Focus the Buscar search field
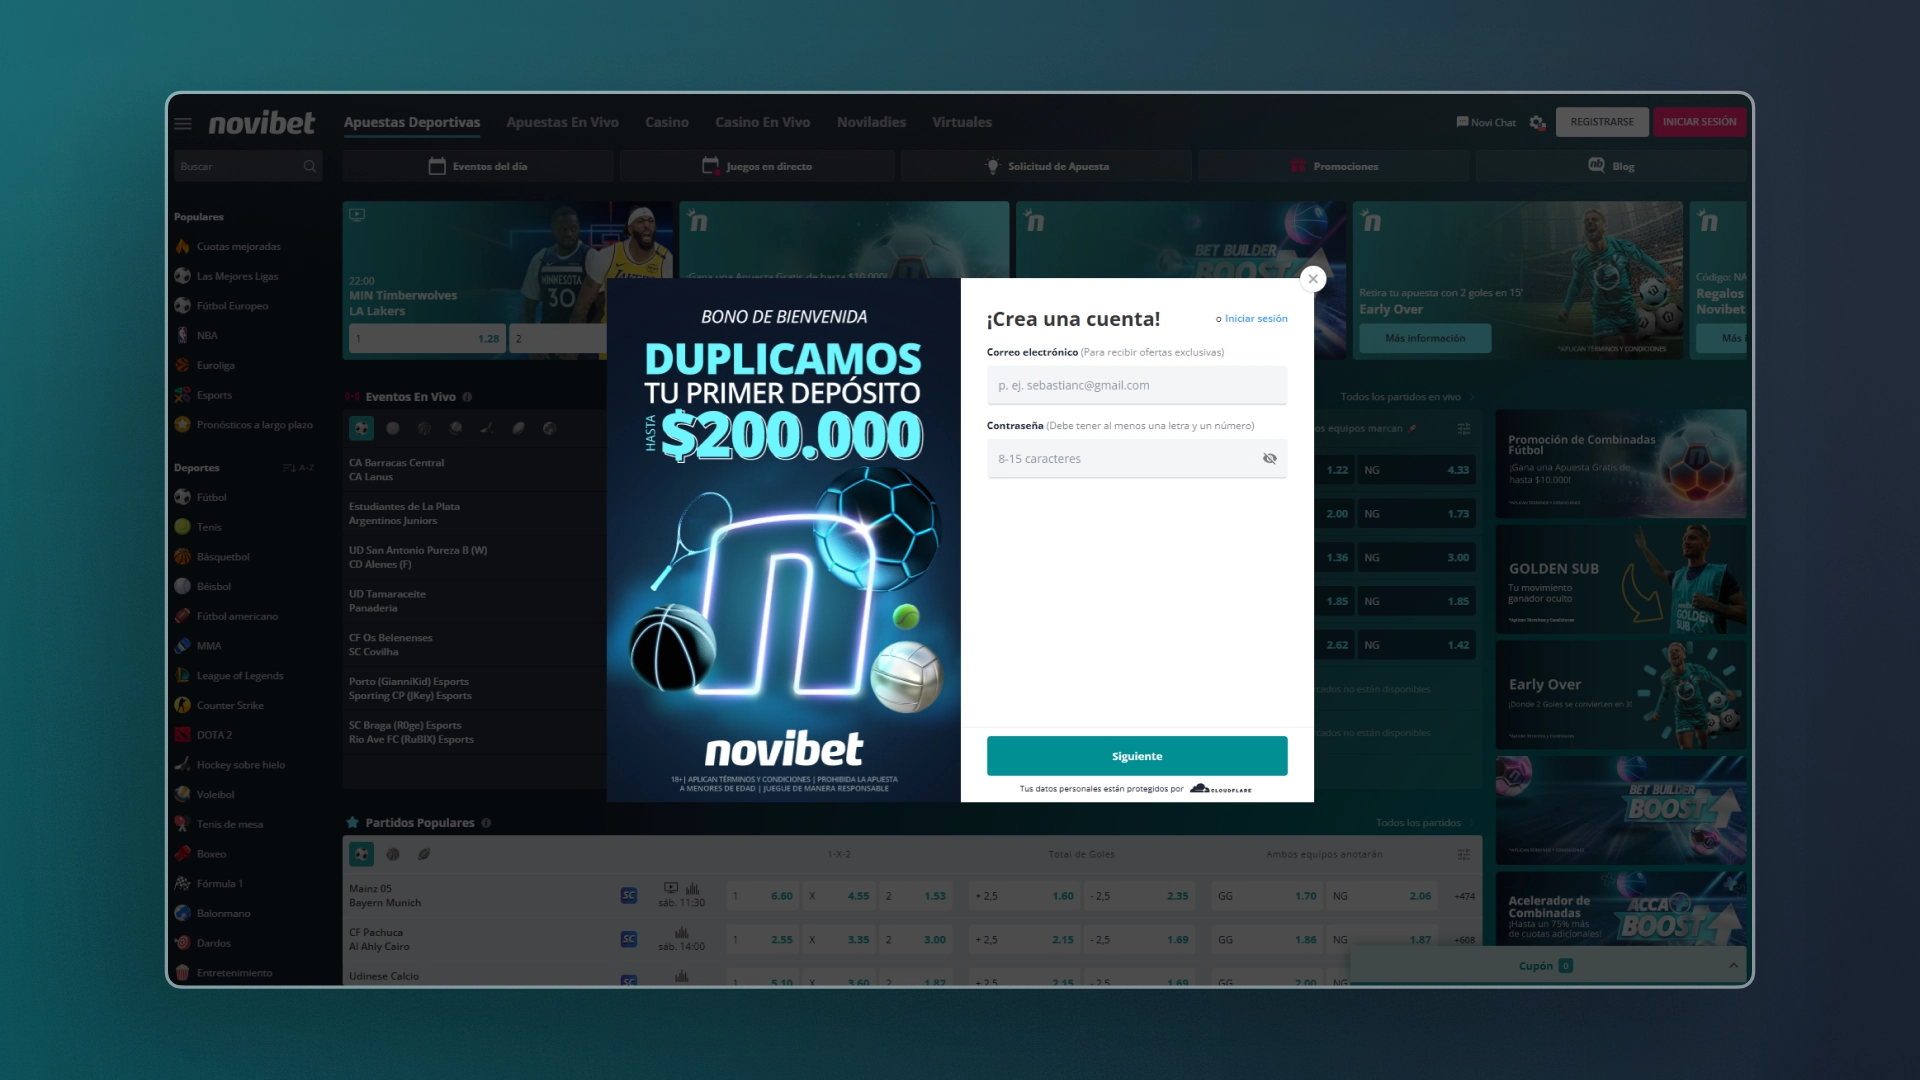This screenshot has height=1080, width=1920. (x=247, y=166)
